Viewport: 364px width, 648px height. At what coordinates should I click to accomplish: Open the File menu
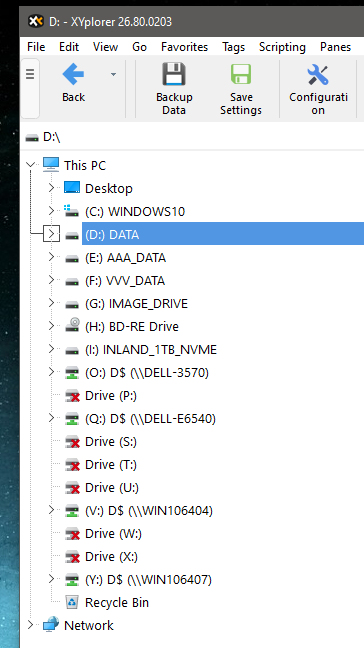(36, 47)
